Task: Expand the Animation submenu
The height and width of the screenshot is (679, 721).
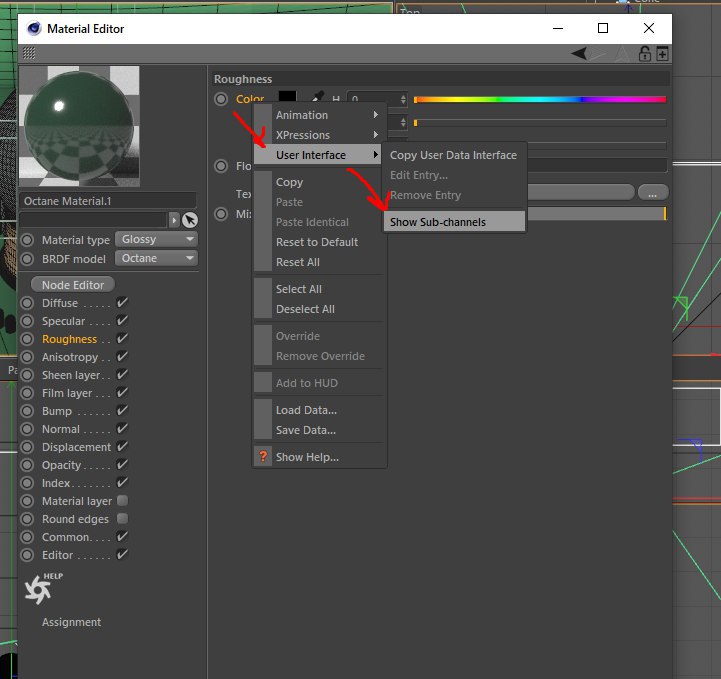Action: coord(320,115)
